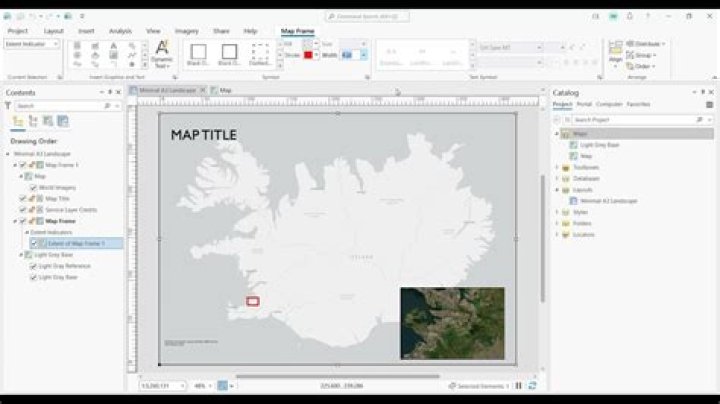Expand the Toolboxes node in Catalog
This screenshot has width=720, height=404.
pyautogui.click(x=557, y=167)
